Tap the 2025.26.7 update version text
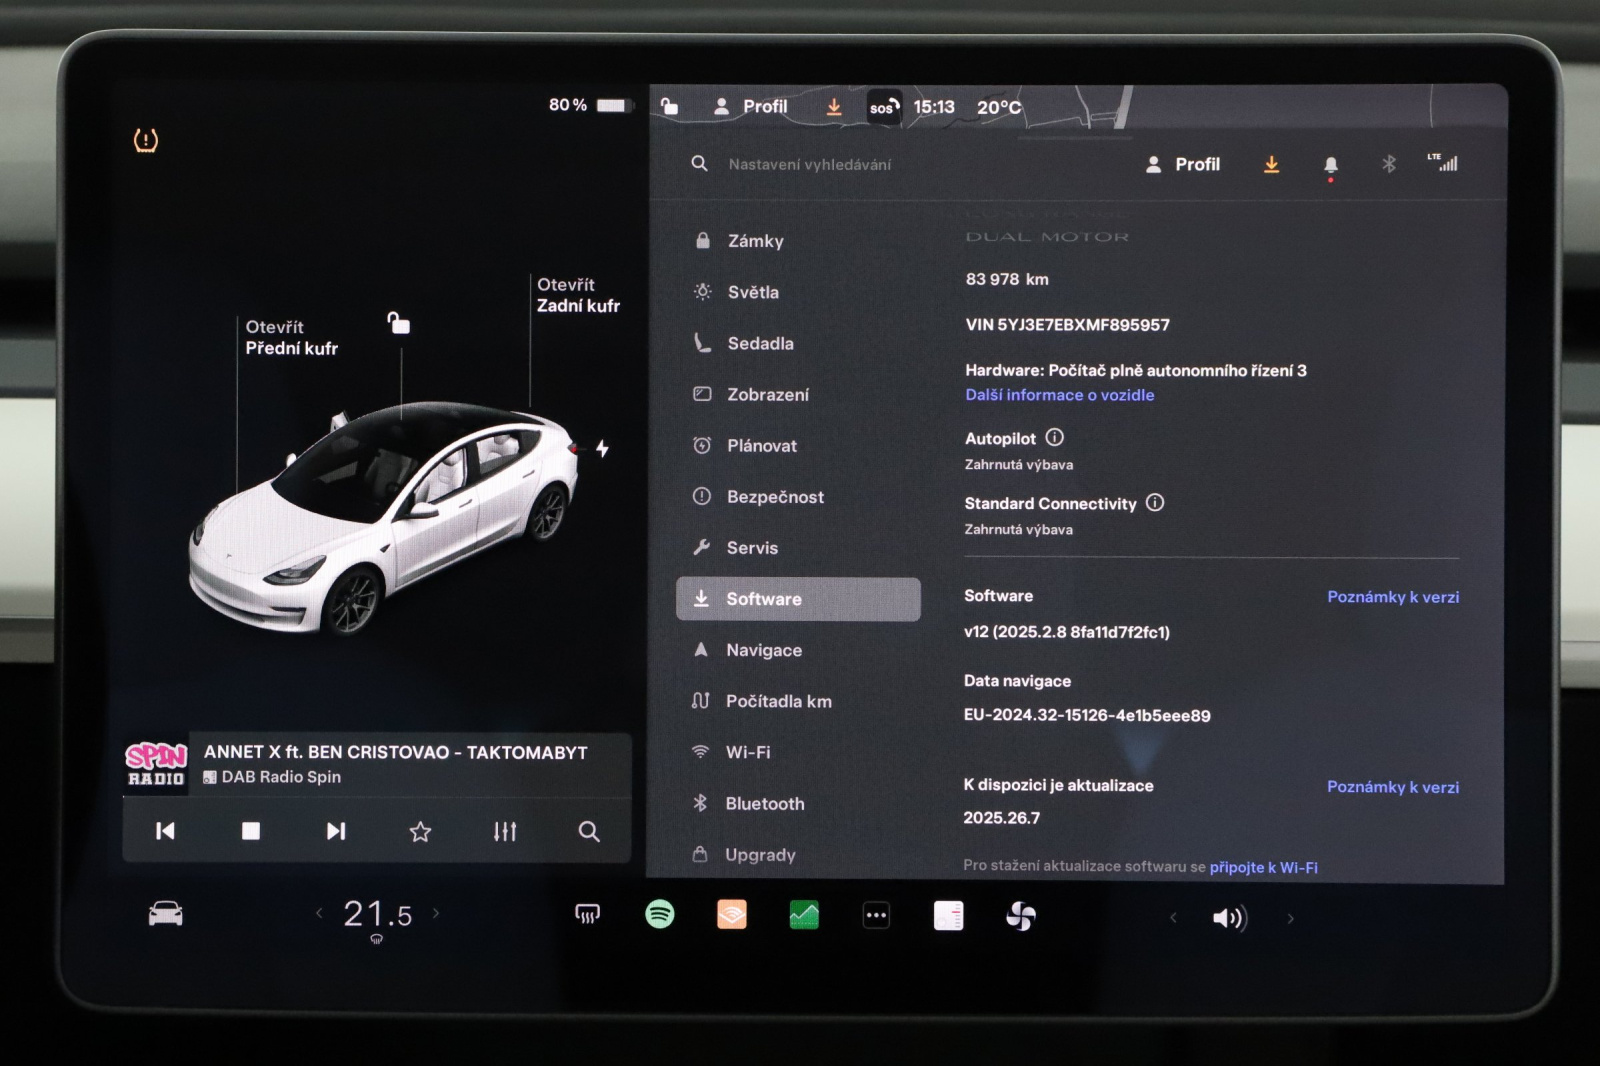The height and width of the screenshot is (1066, 1600). click(1001, 818)
